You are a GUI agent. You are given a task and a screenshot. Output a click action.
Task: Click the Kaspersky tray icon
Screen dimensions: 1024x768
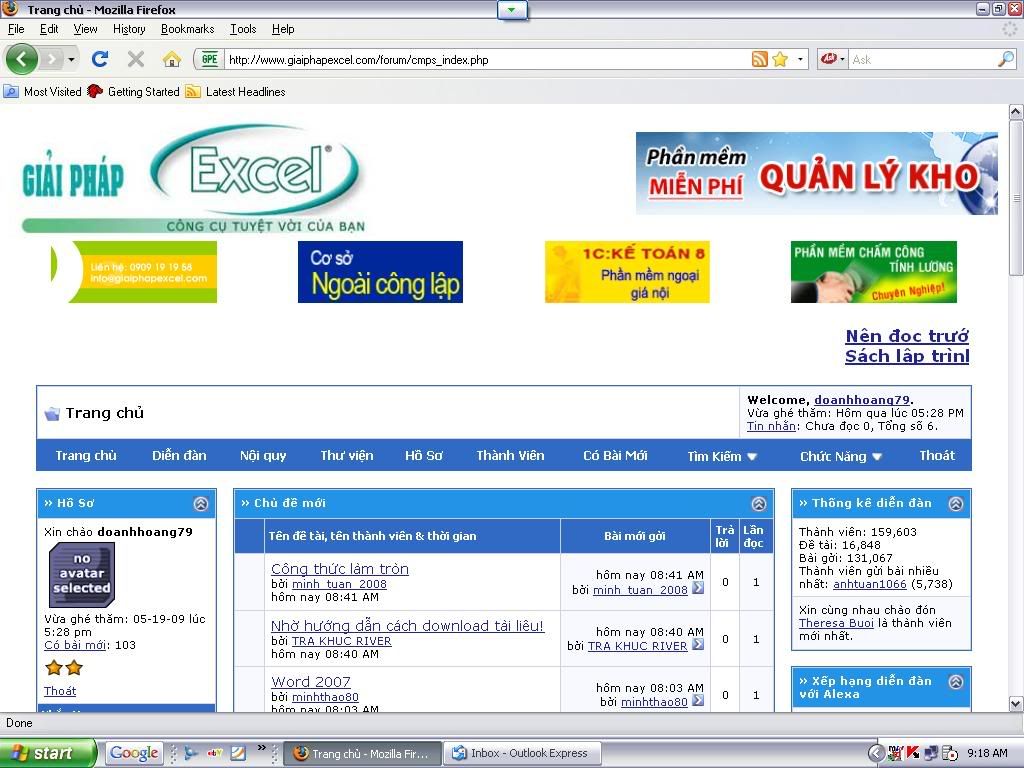pyautogui.click(x=913, y=753)
